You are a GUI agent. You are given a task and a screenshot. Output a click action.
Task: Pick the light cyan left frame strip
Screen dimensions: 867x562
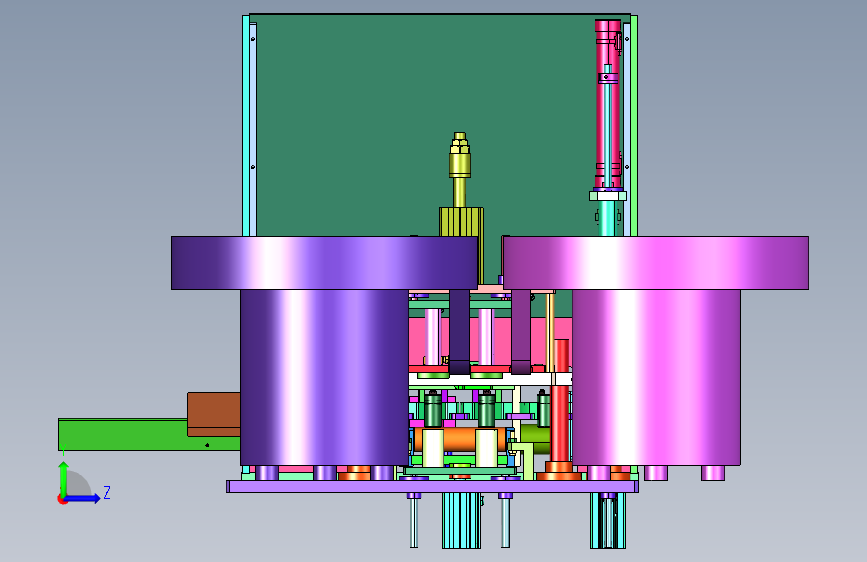click(246, 126)
